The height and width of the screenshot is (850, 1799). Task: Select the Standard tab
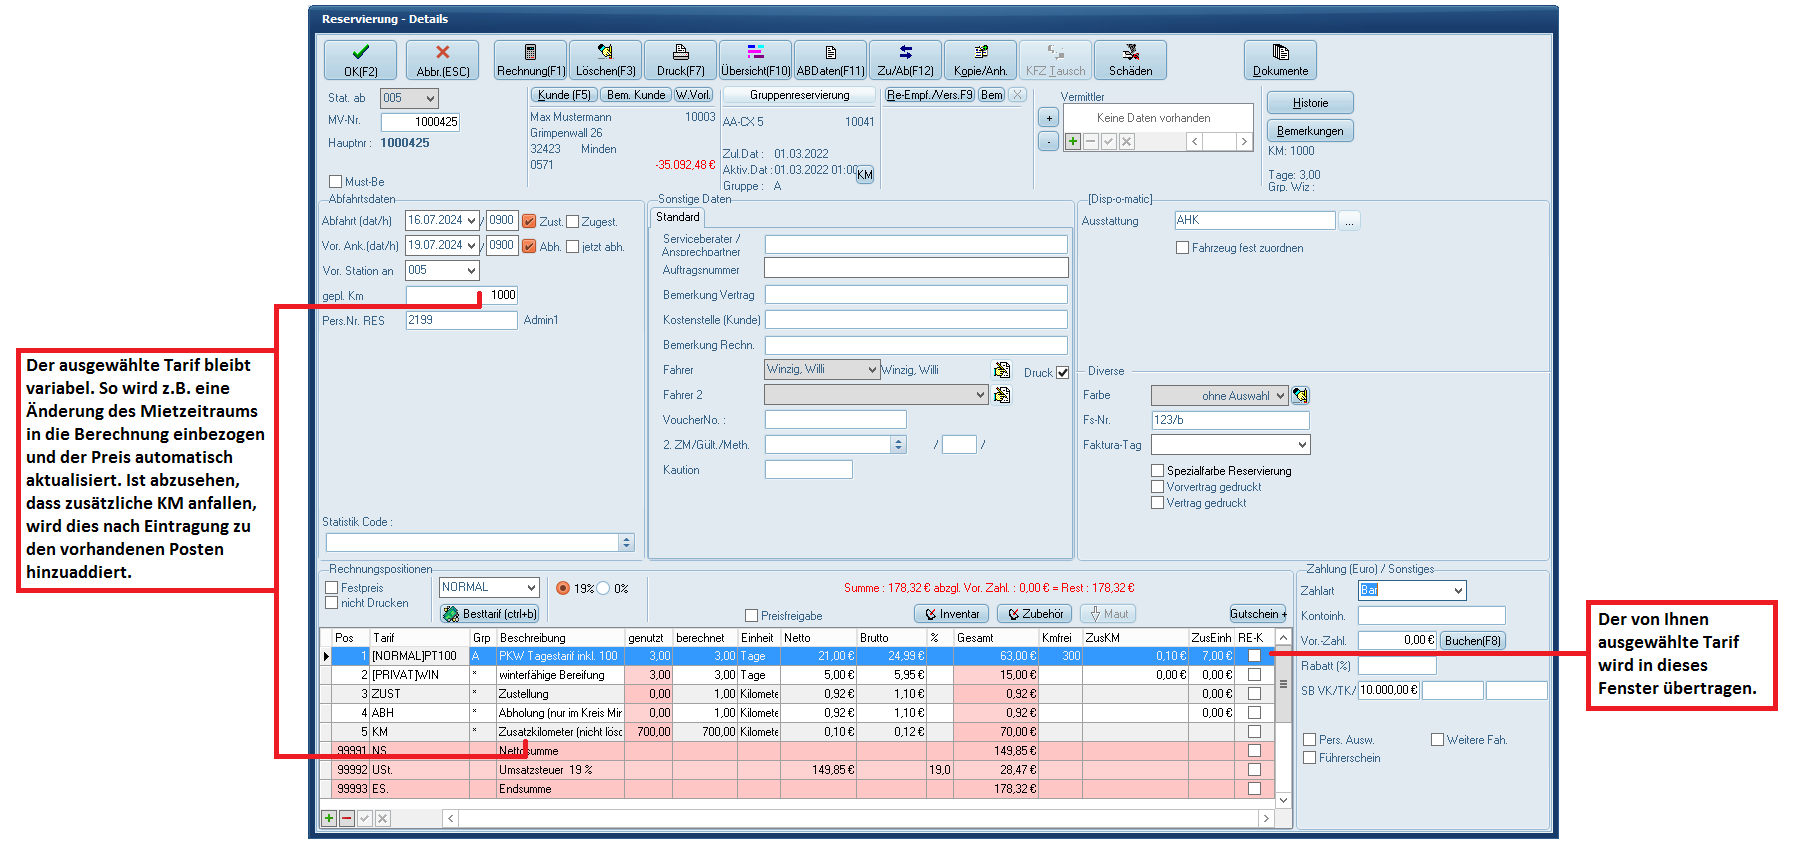click(x=678, y=217)
